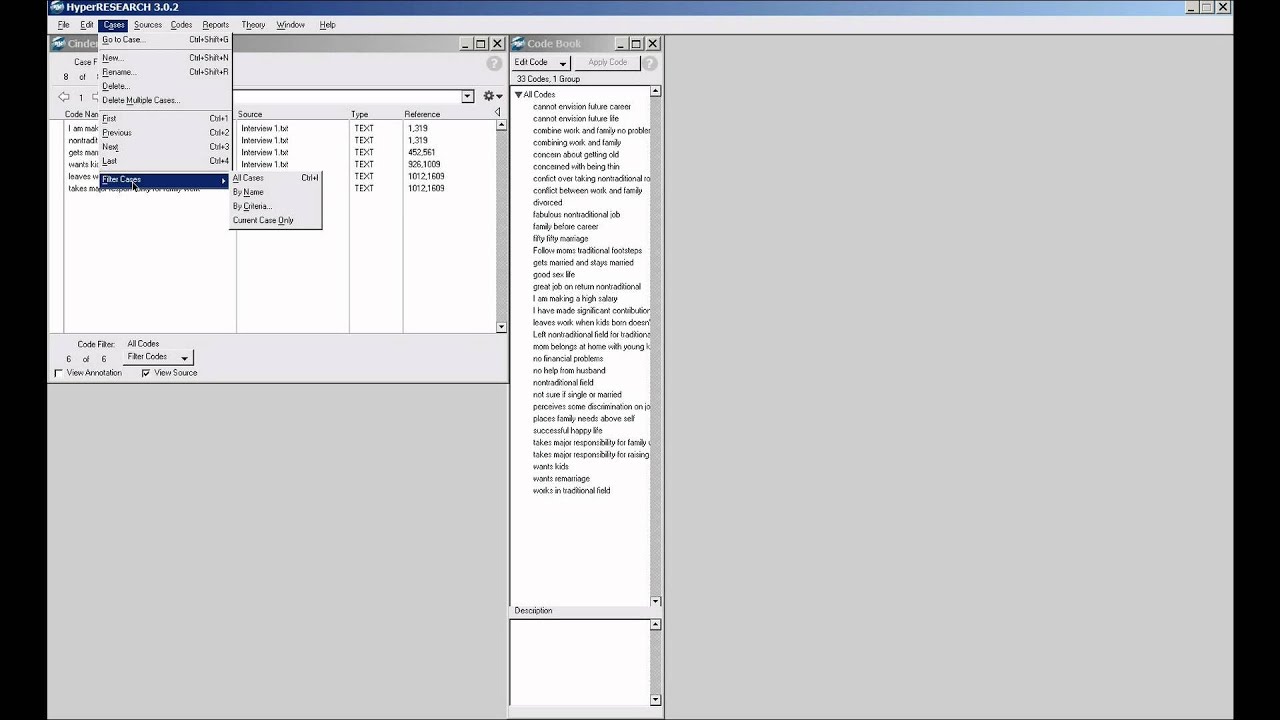Image resolution: width=1280 pixels, height=720 pixels.
Task: Open the Help menu
Action: pos(327,25)
